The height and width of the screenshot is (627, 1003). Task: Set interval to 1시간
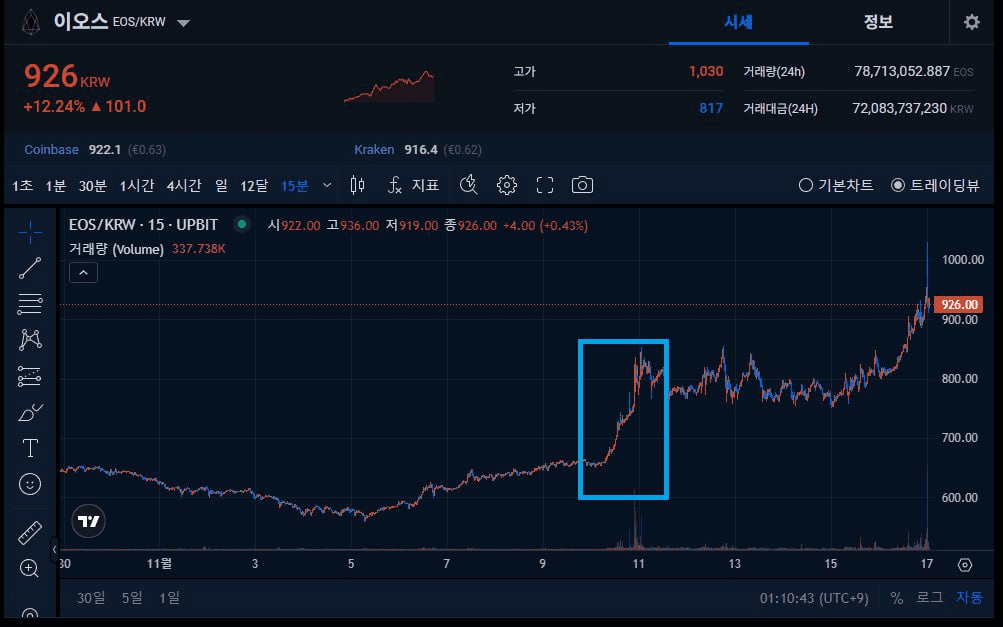(x=137, y=186)
